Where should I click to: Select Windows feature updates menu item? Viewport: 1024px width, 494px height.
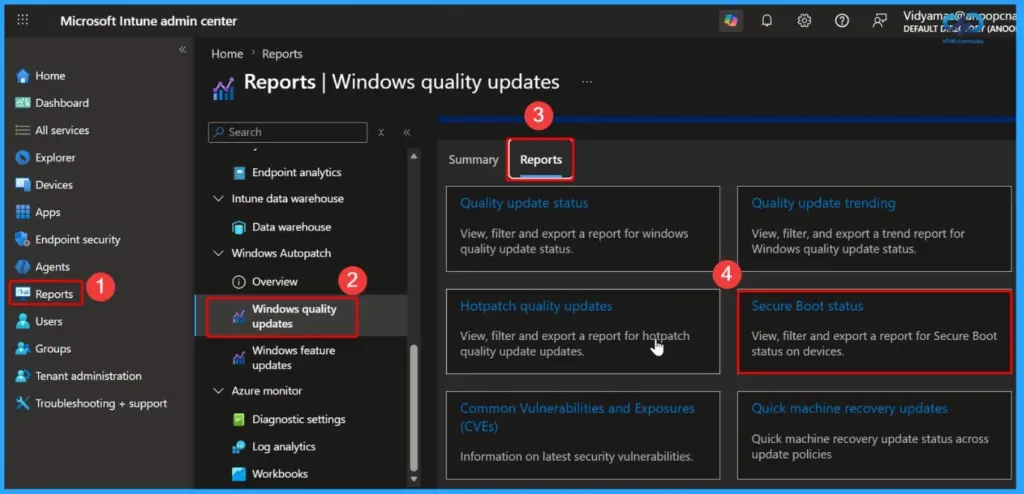(x=294, y=358)
